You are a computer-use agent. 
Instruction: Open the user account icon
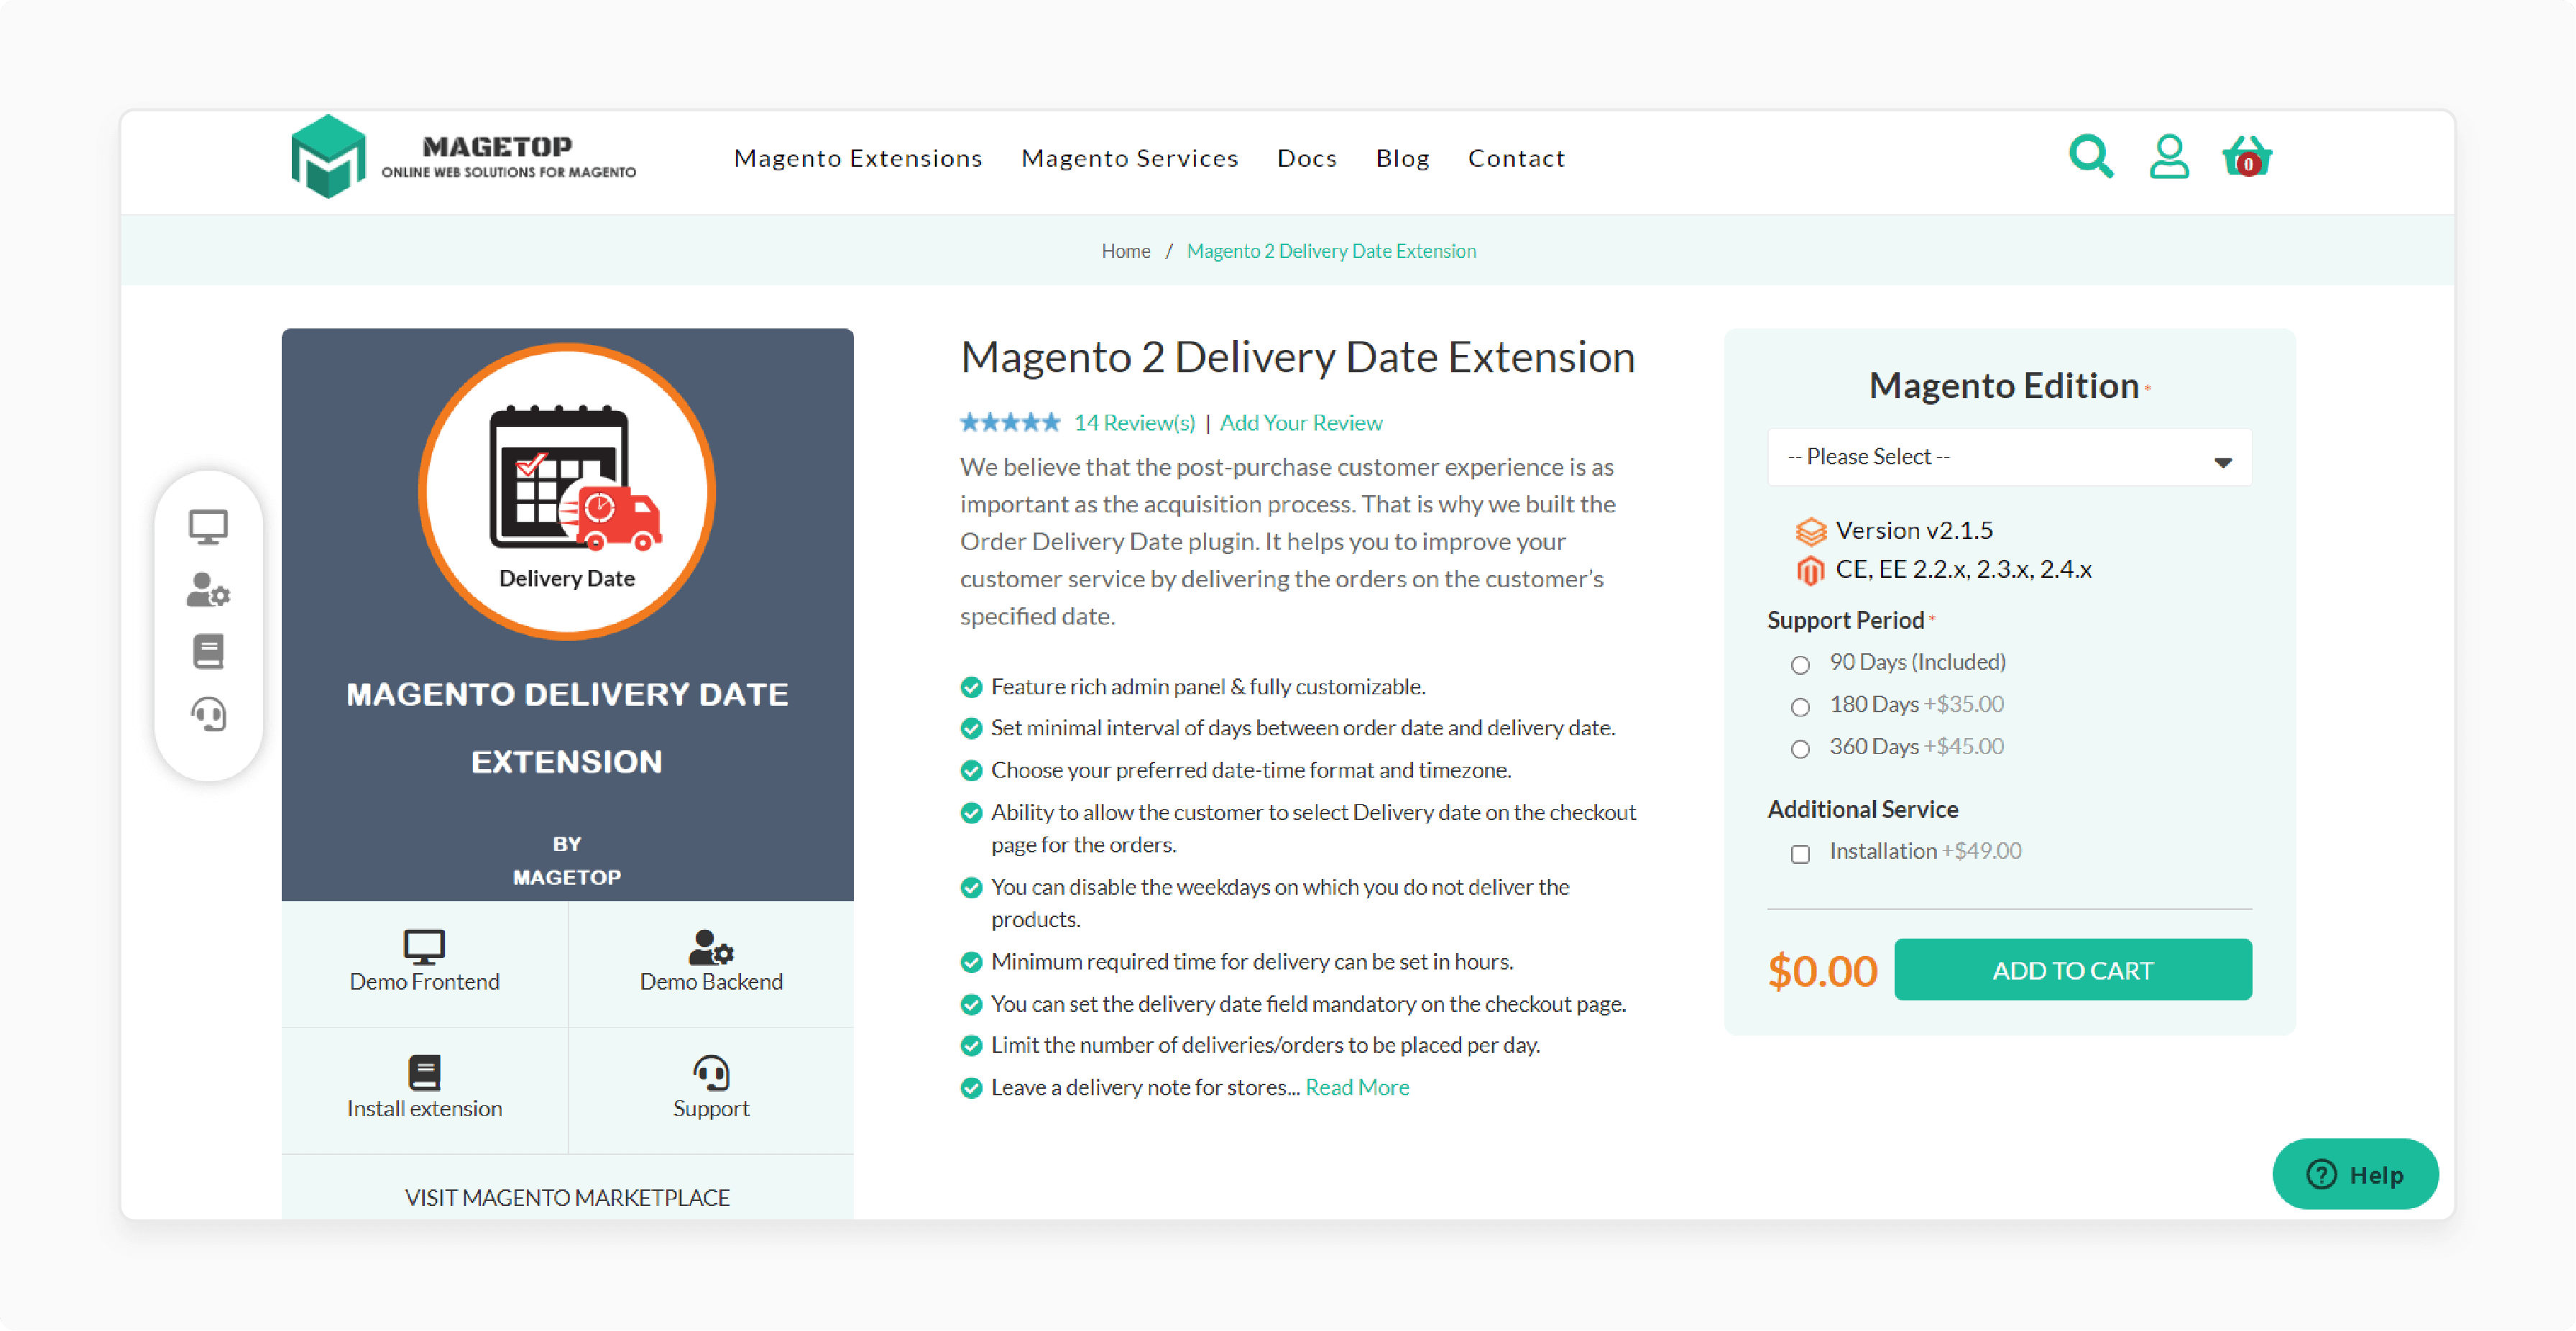(x=2168, y=157)
